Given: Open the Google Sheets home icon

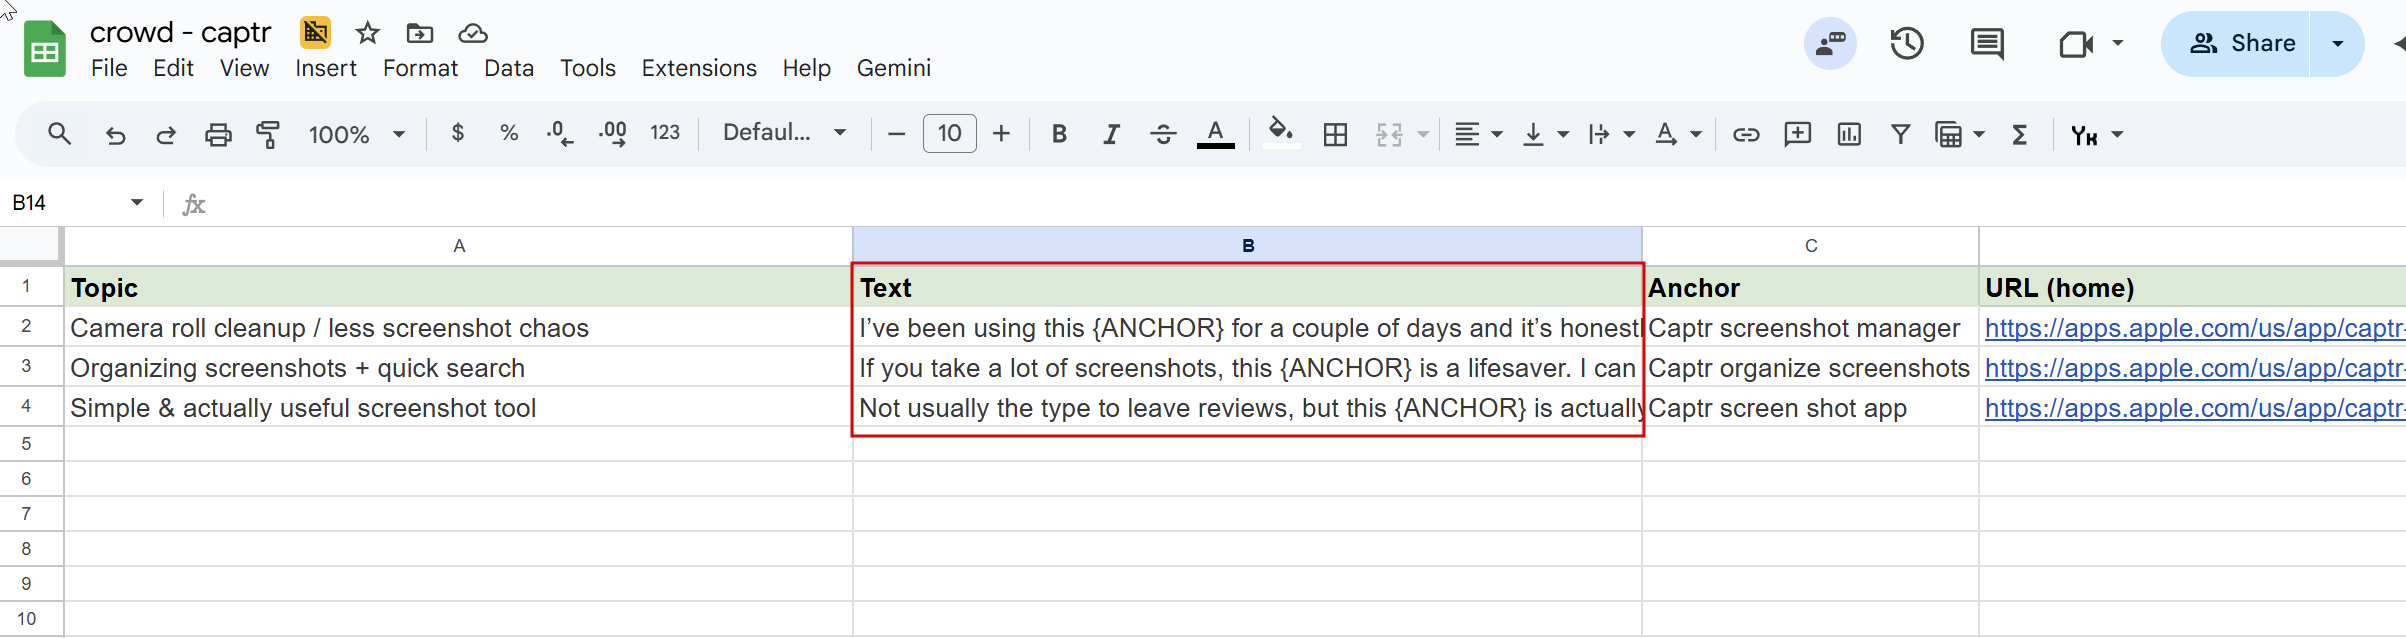Looking at the screenshot, I should tap(45, 50).
